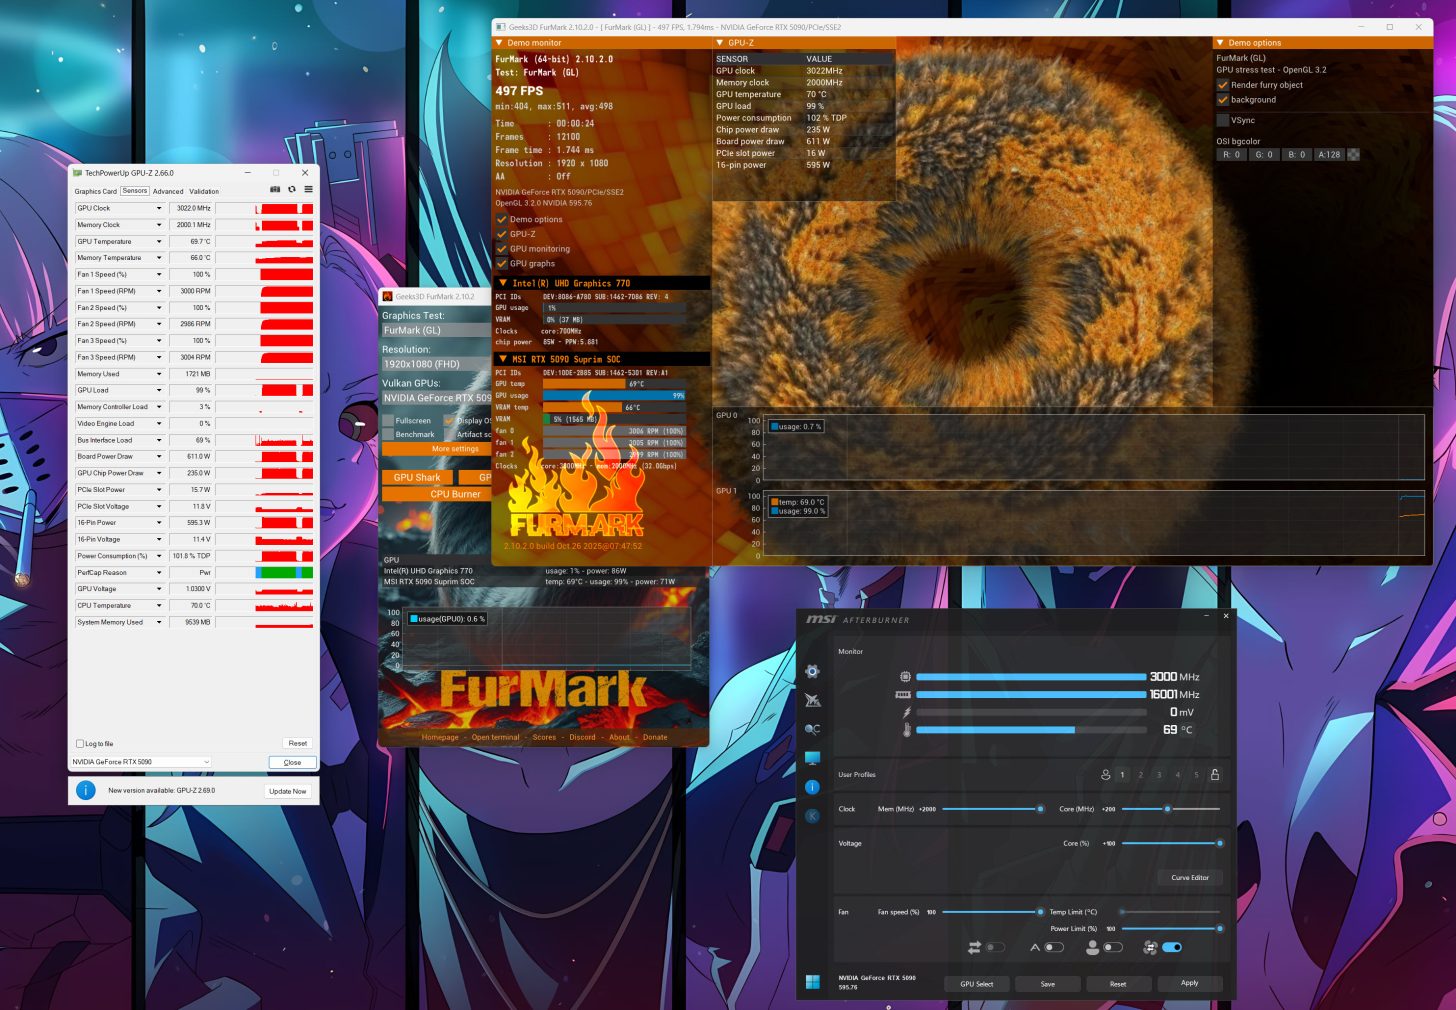Click the Curve Editor button
The height and width of the screenshot is (1010, 1456).
coord(1189,878)
